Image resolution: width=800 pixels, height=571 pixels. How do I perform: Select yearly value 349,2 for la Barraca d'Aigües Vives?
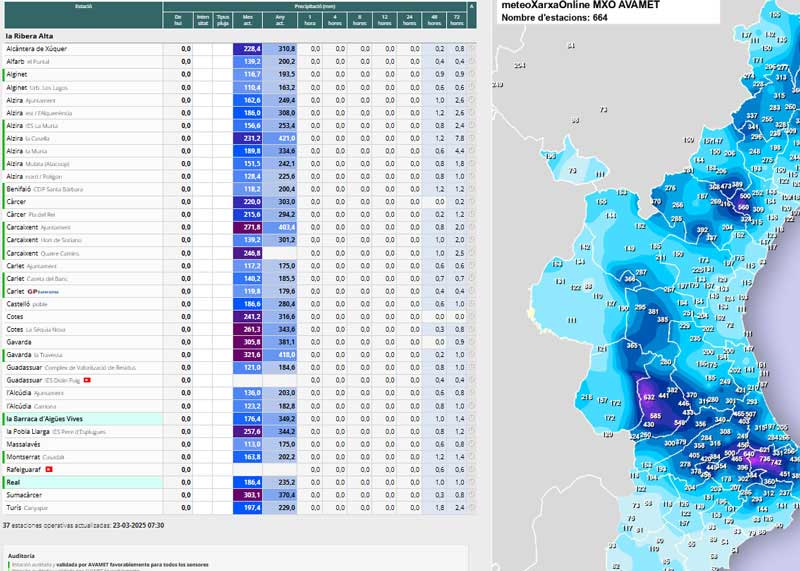pyautogui.click(x=280, y=419)
